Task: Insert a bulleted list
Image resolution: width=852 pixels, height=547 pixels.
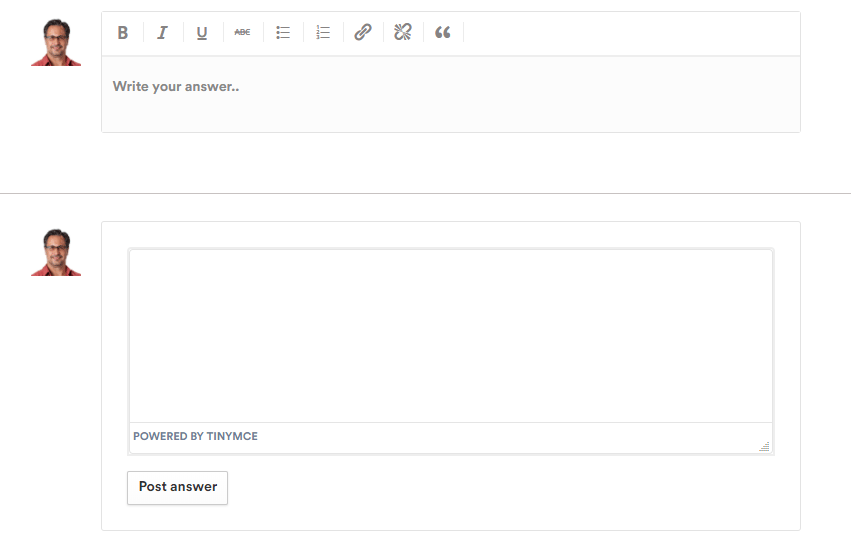Action: pos(283,33)
